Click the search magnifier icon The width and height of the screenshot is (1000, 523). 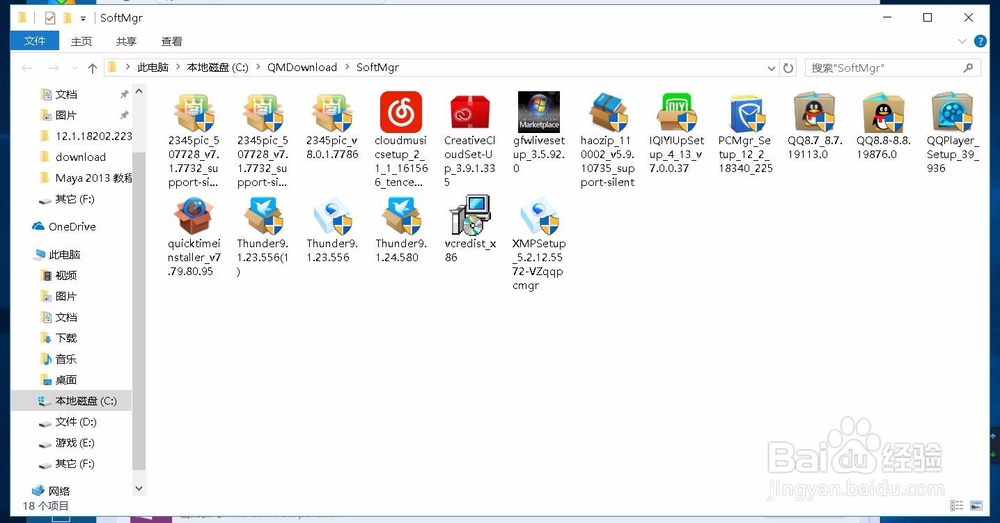point(968,68)
